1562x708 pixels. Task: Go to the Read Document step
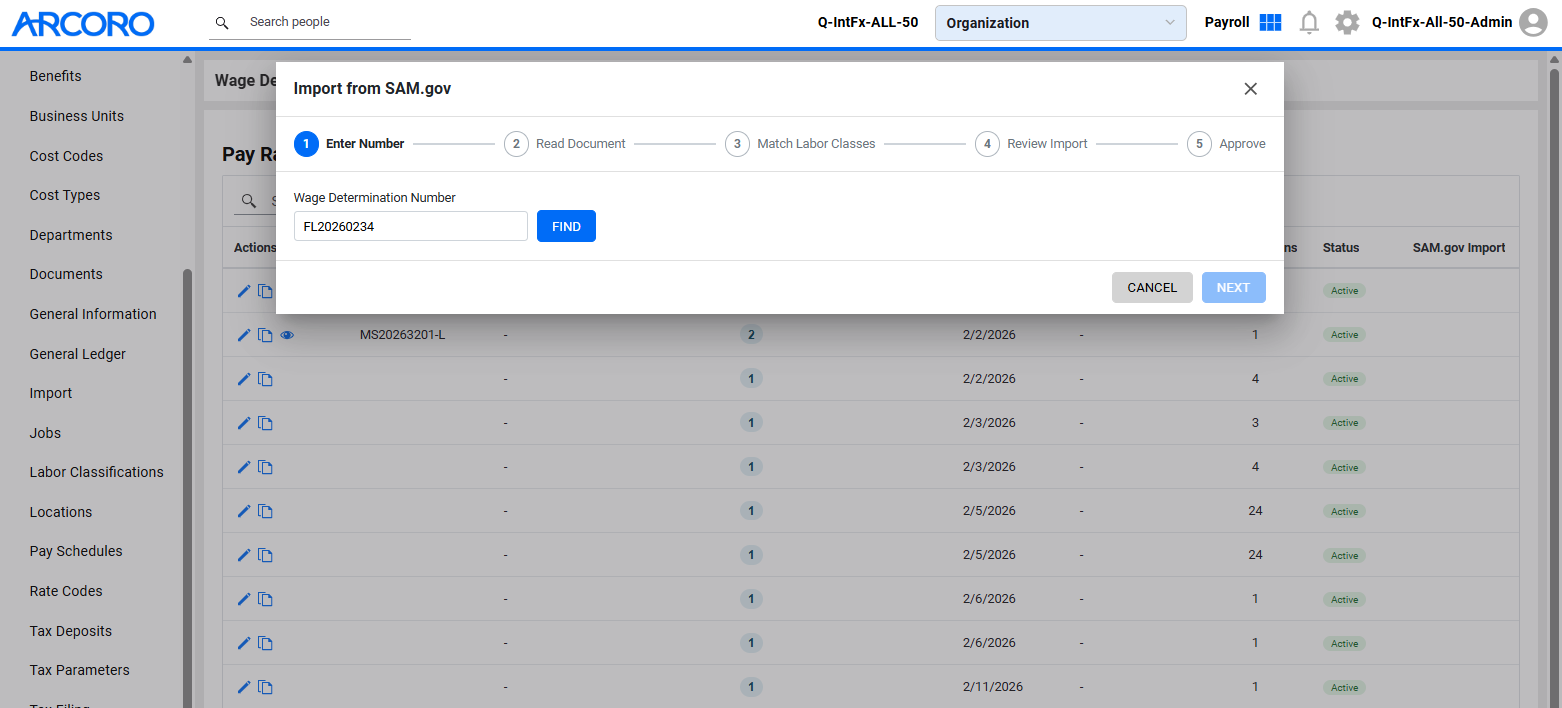point(565,144)
